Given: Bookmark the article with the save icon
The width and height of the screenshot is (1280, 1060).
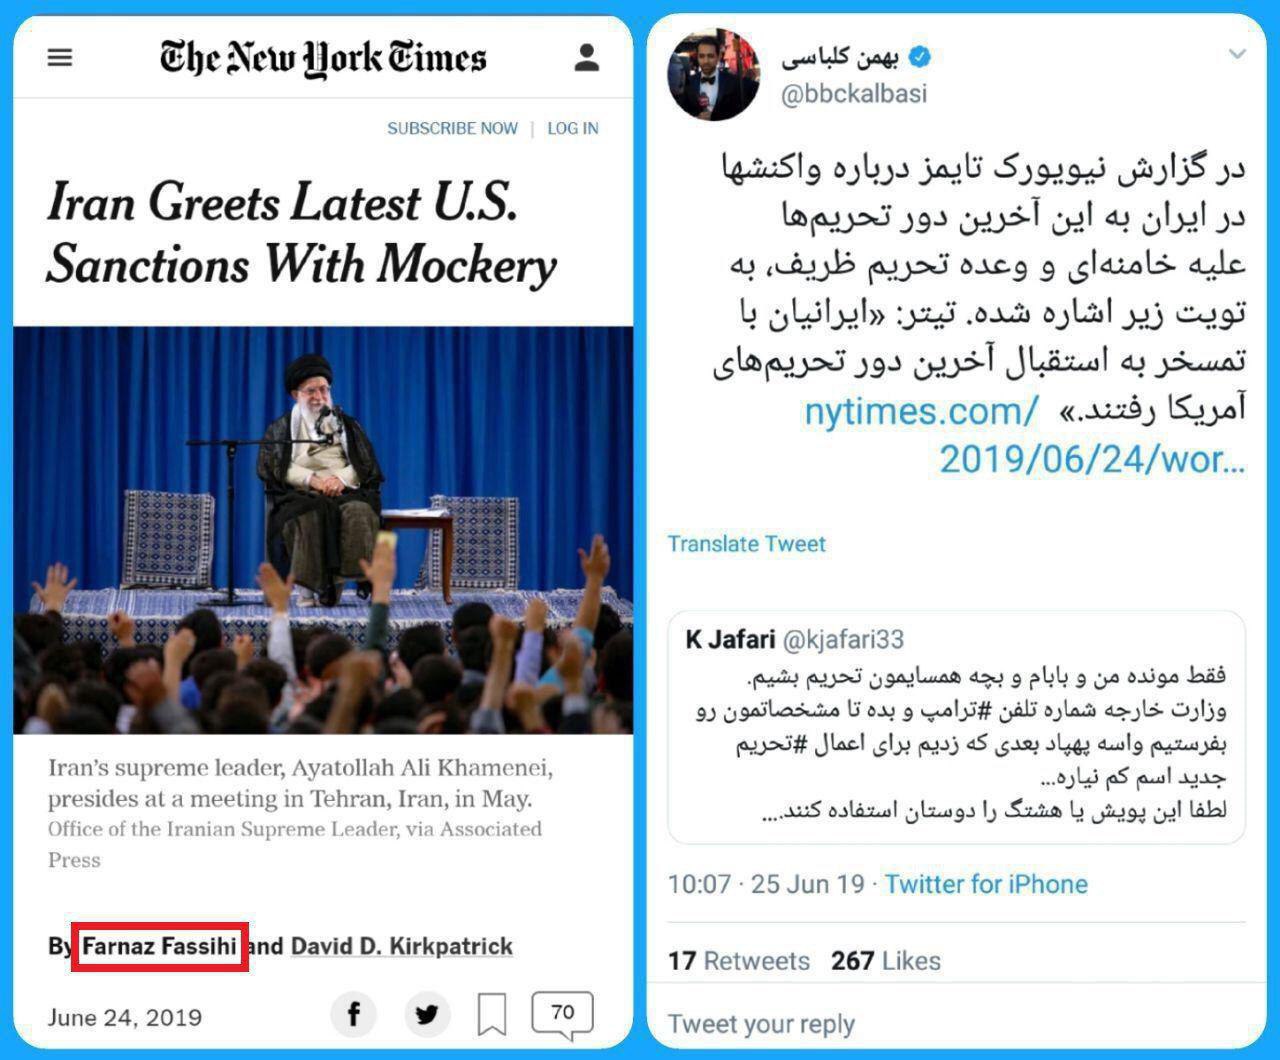Looking at the screenshot, I should pos(491,1014).
